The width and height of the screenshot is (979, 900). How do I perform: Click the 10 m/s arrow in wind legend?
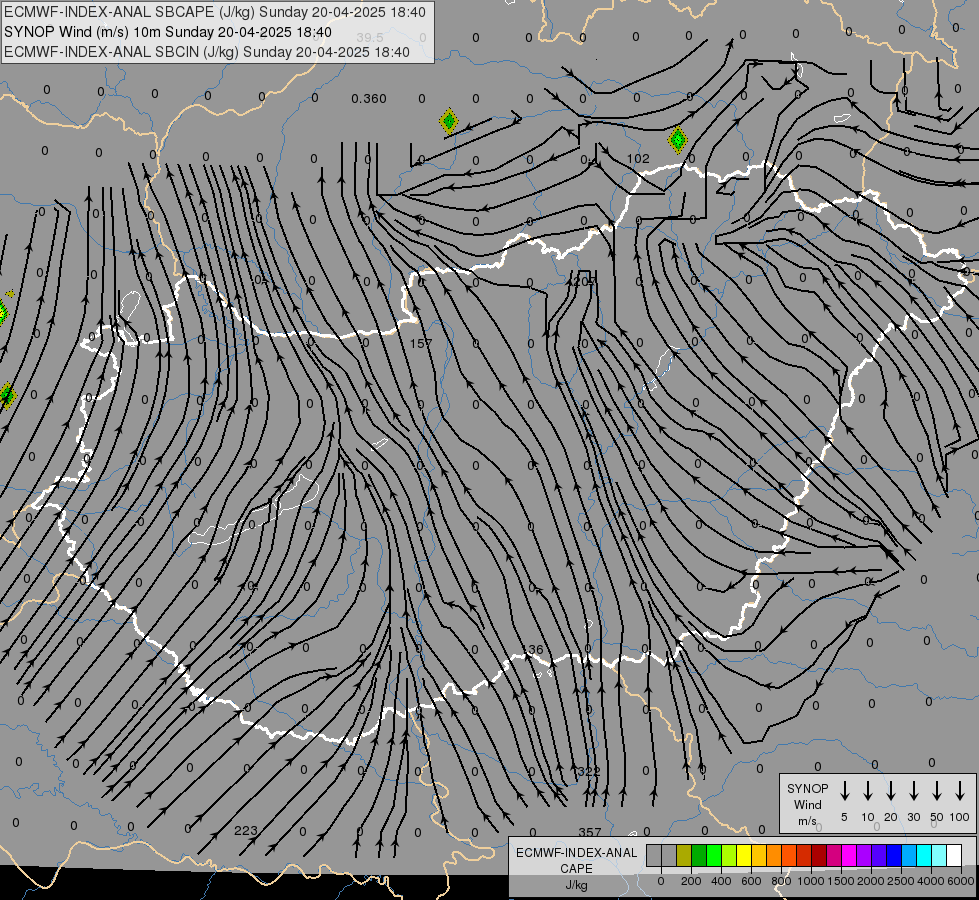(868, 791)
